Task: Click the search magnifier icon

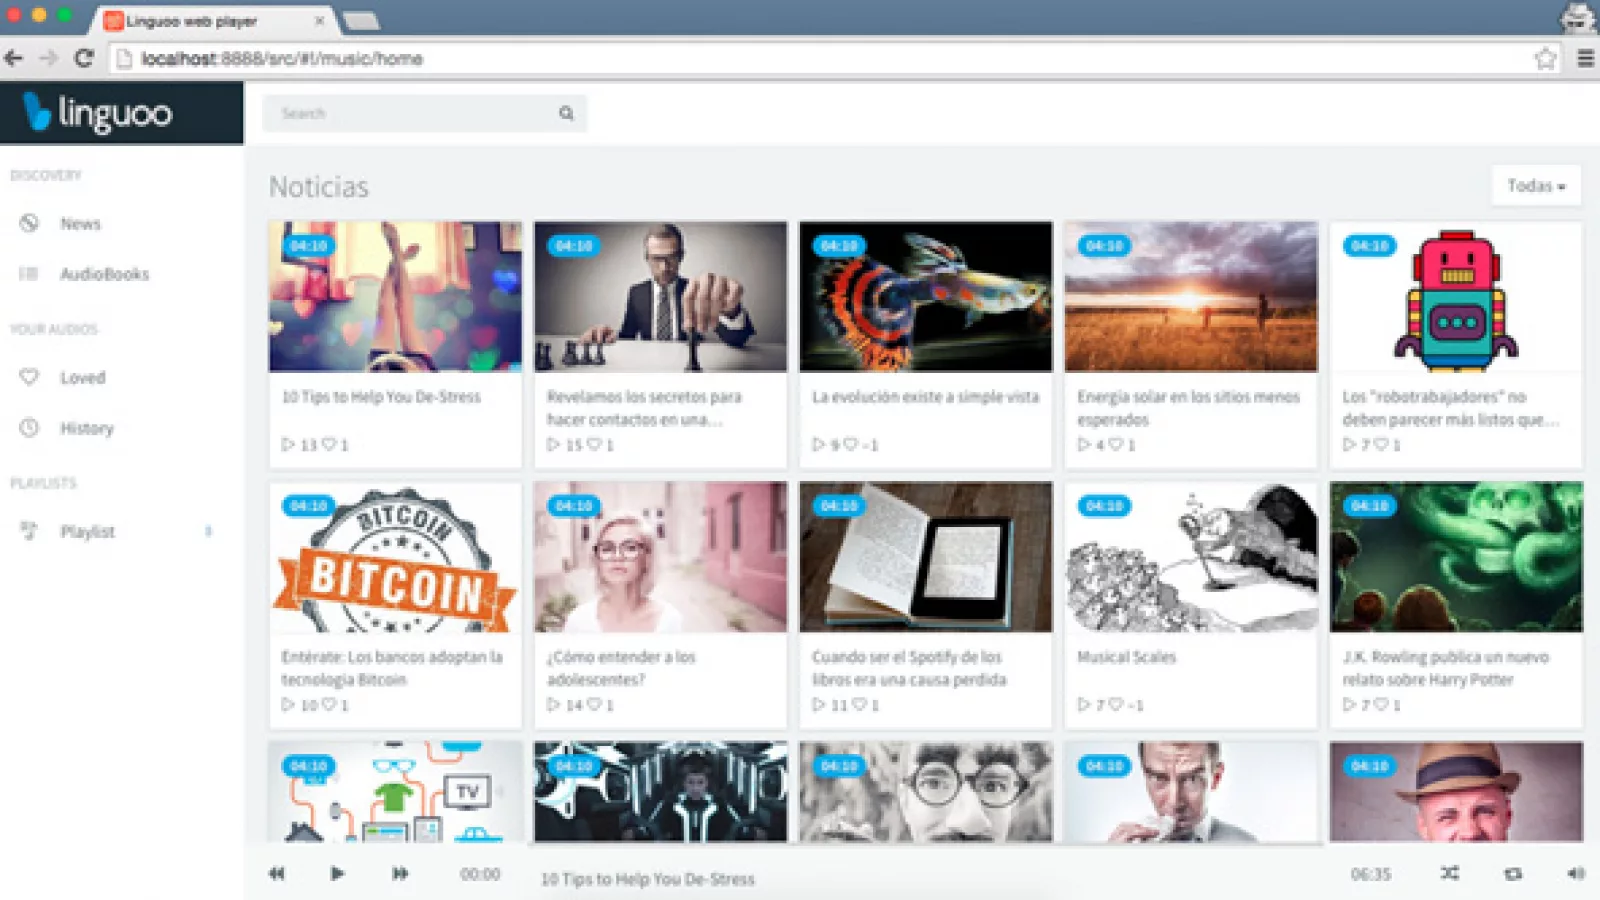Action: 566,113
